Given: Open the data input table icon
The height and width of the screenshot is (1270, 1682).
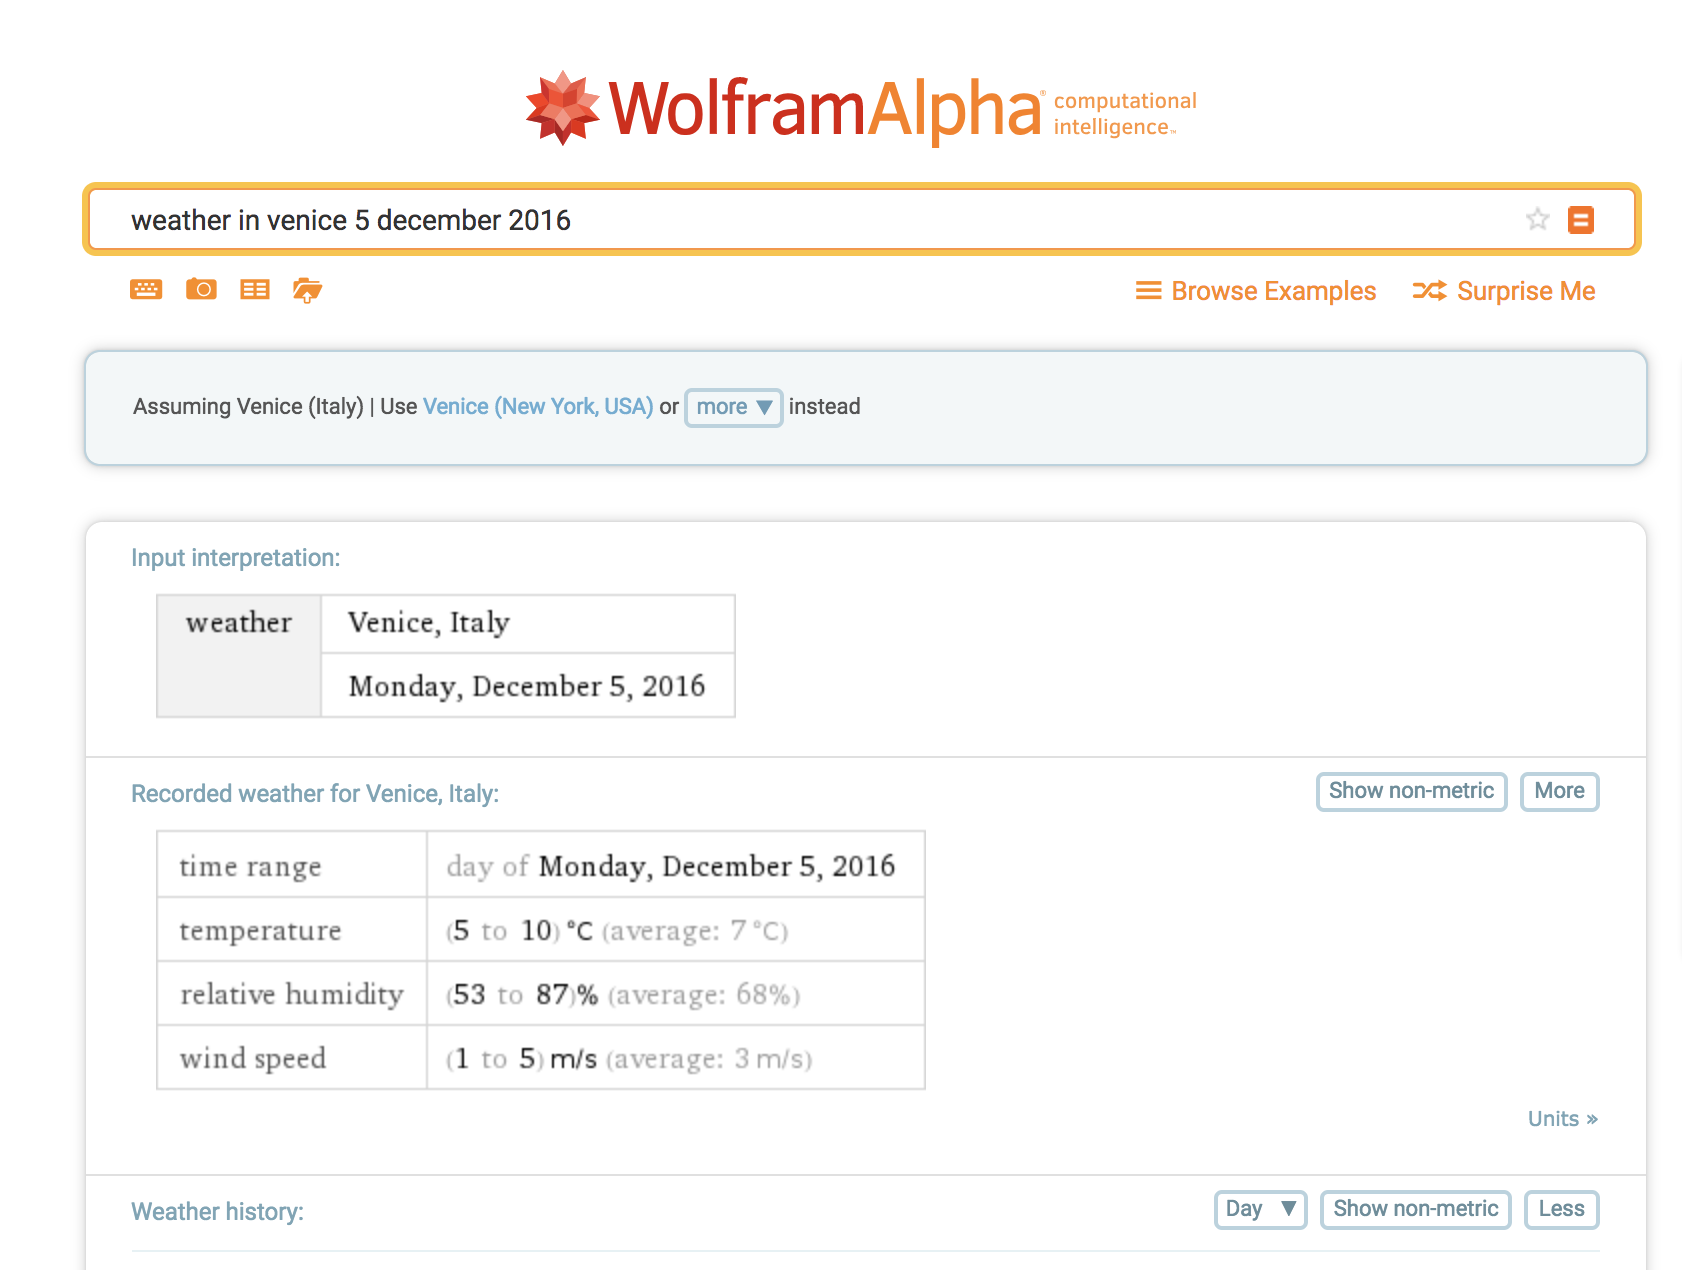Looking at the screenshot, I should pyautogui.click(x=255, y=290).
